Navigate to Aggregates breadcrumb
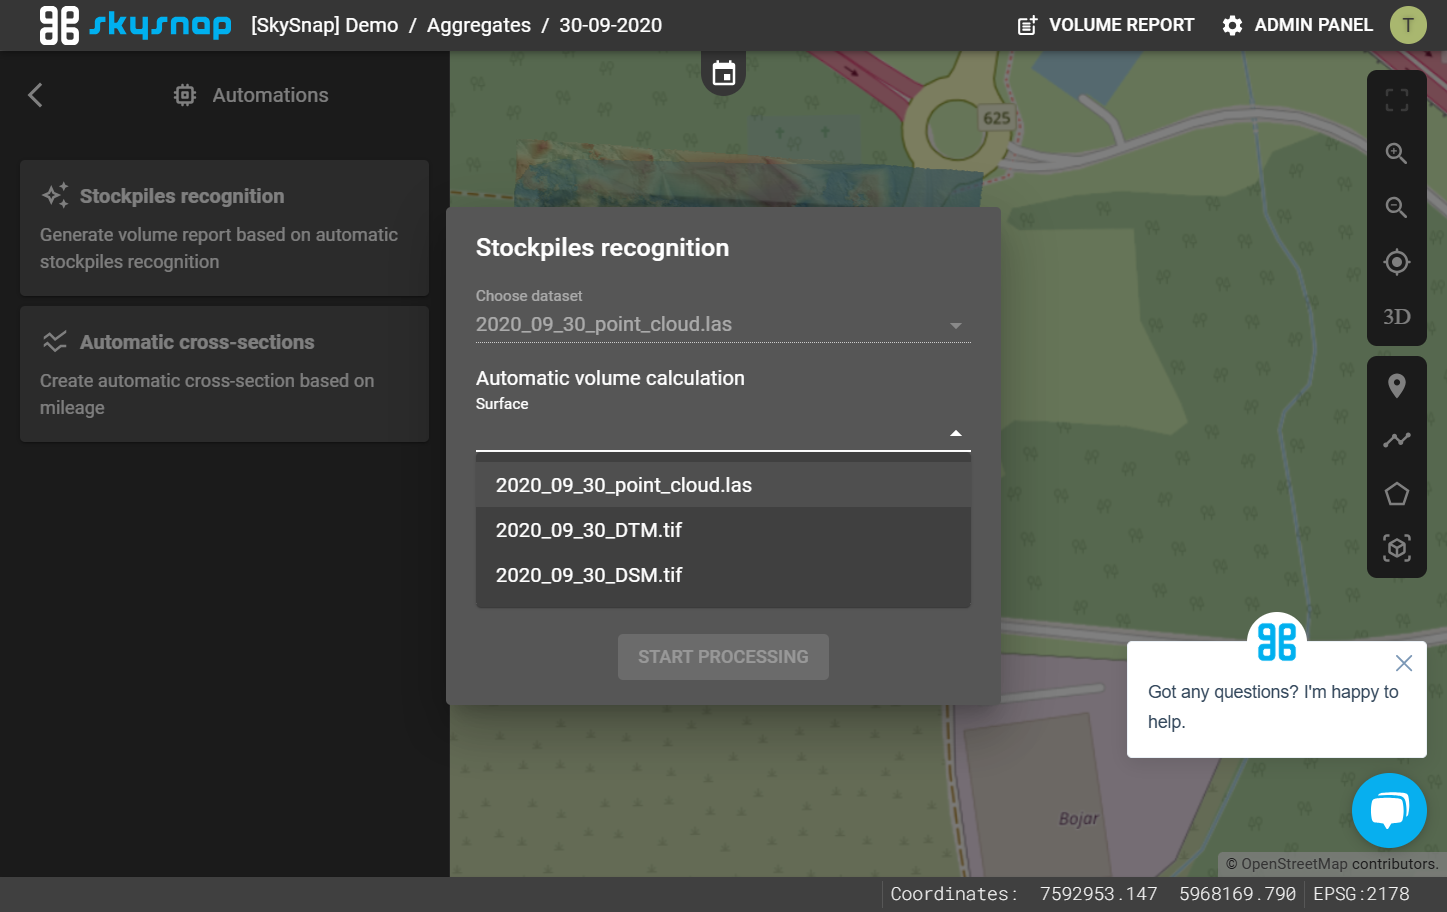The width and height of the screenshot is (1447, 912). click(x=479, y=25)
